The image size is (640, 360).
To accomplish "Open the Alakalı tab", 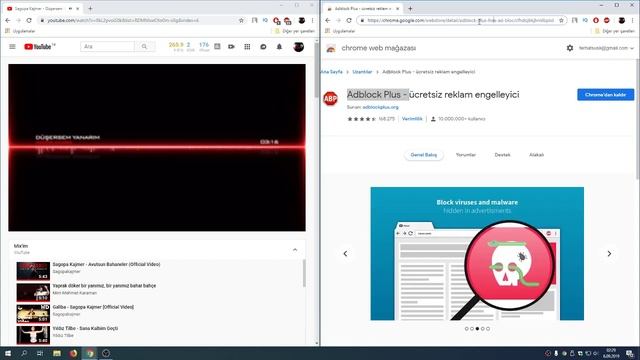I will point(536,155).
